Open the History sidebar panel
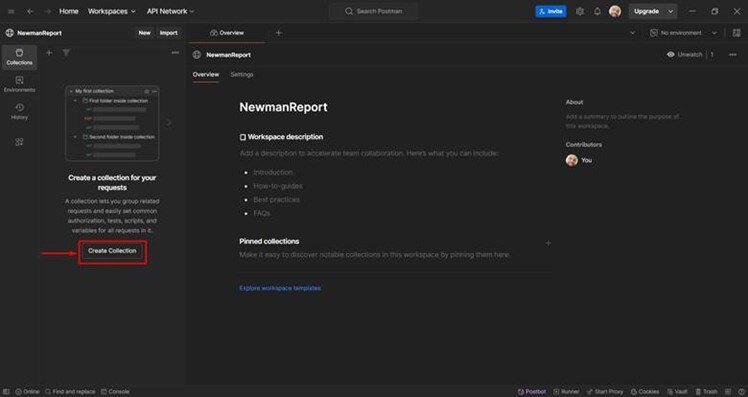748x397 pixels. click(x=19, y=111)
